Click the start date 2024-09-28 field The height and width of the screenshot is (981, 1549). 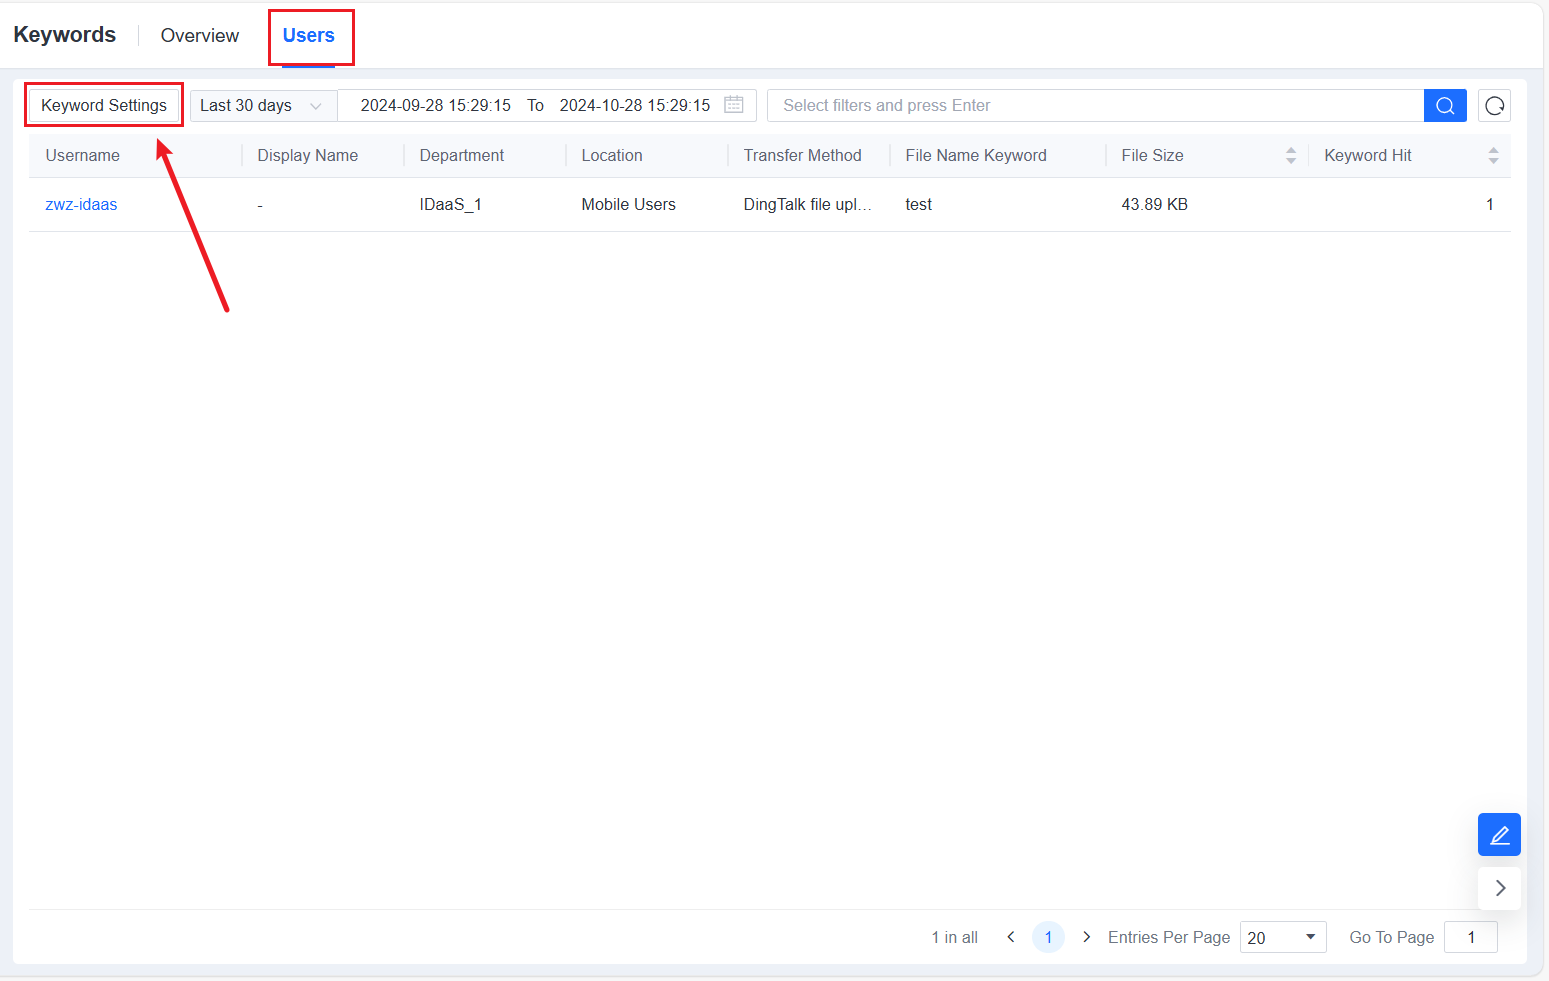click(x=435, y=106)
